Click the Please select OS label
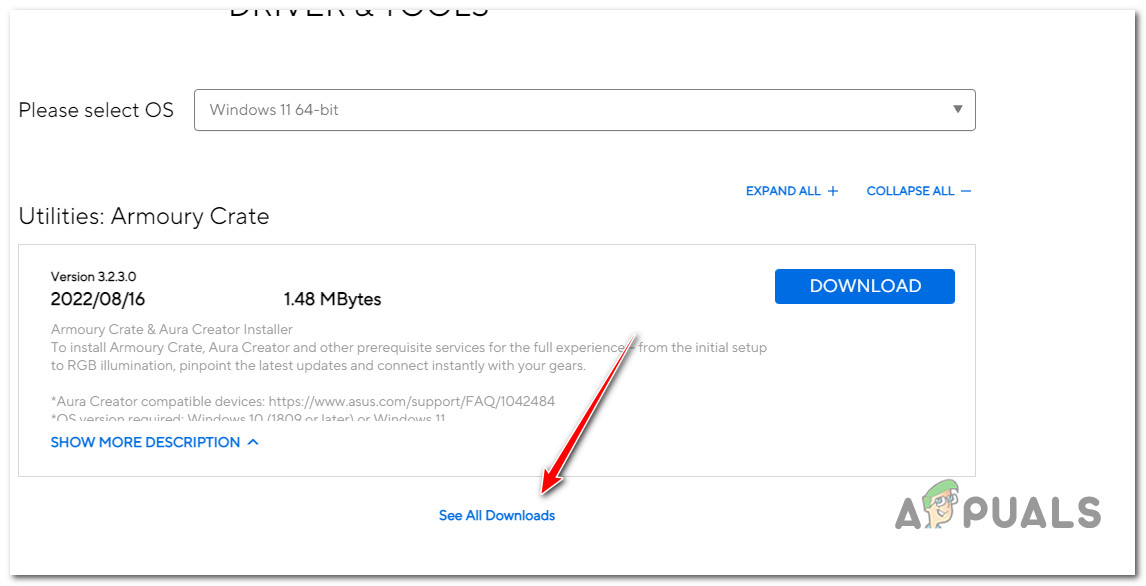Image resolution: width=1146 pixels, height=586 pixels. pyautogui.click(x=96, y=110)
